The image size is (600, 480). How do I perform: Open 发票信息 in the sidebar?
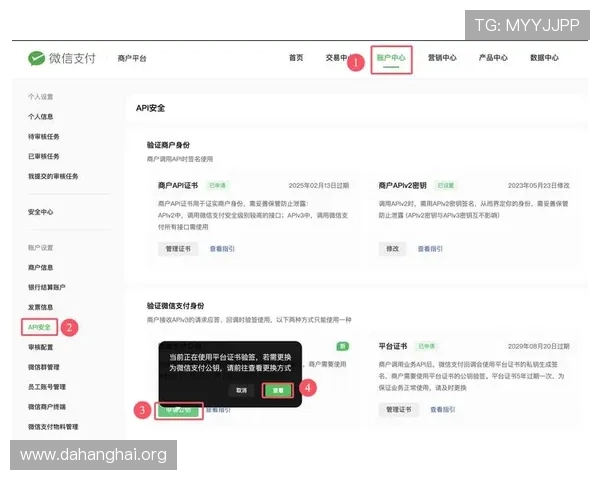(x=41, y=307)
